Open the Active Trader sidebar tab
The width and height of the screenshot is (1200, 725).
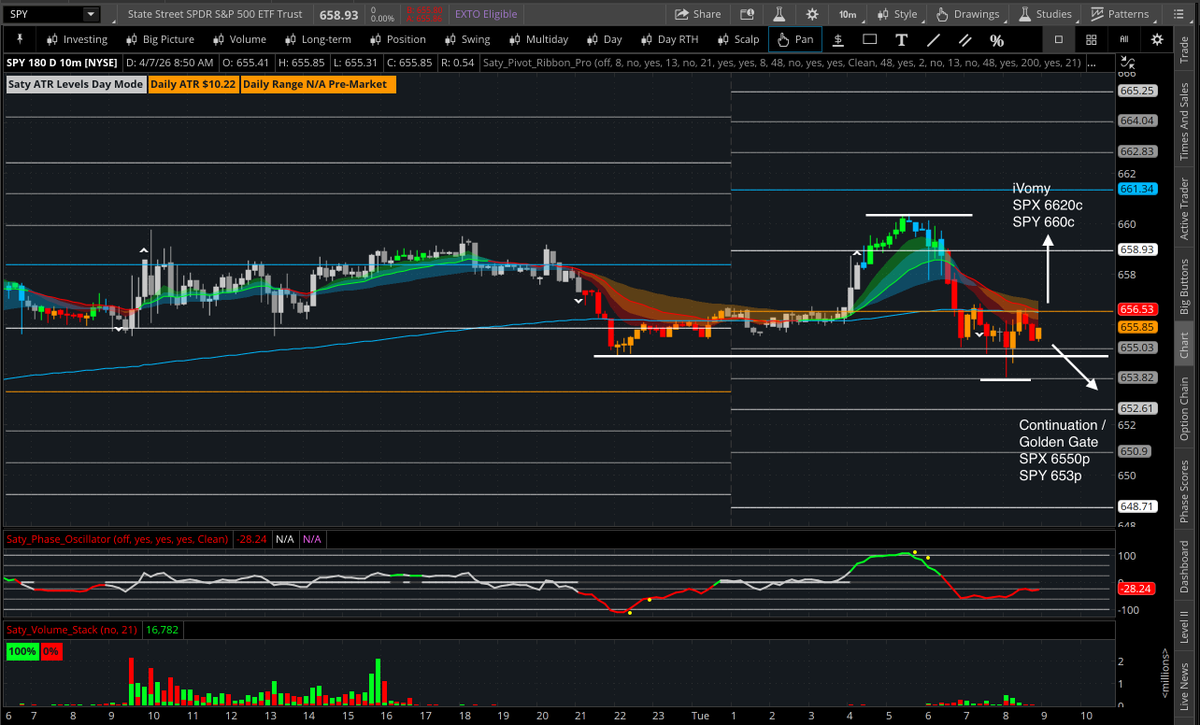pos(1185,208)
